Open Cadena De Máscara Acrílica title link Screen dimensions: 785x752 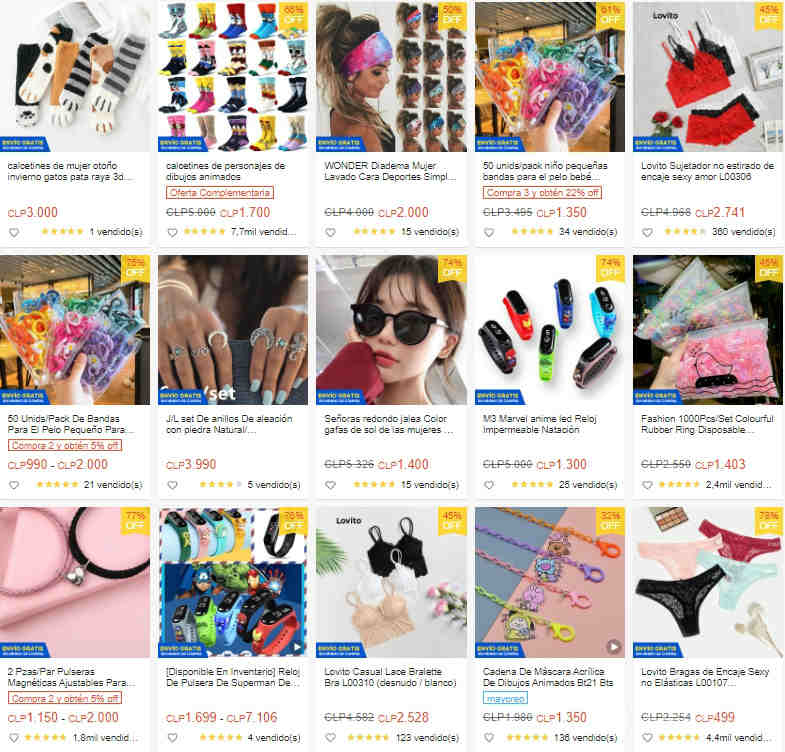(548, 677)
